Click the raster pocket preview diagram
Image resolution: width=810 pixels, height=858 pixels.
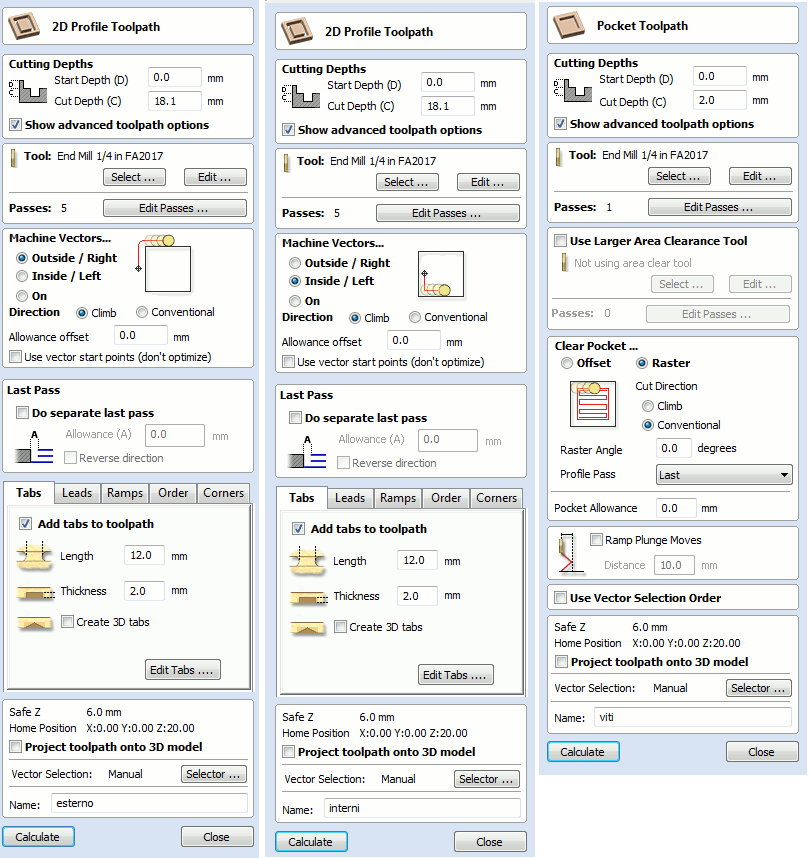[593, 404]
